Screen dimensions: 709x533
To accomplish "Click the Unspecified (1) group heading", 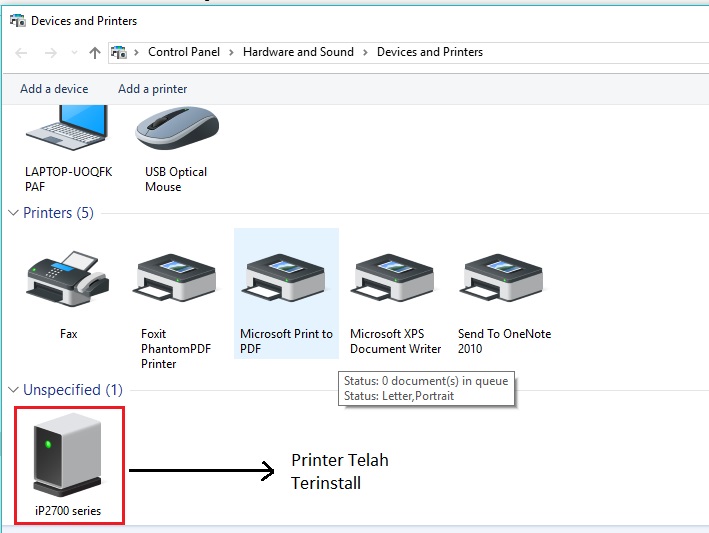I will 73,389.
